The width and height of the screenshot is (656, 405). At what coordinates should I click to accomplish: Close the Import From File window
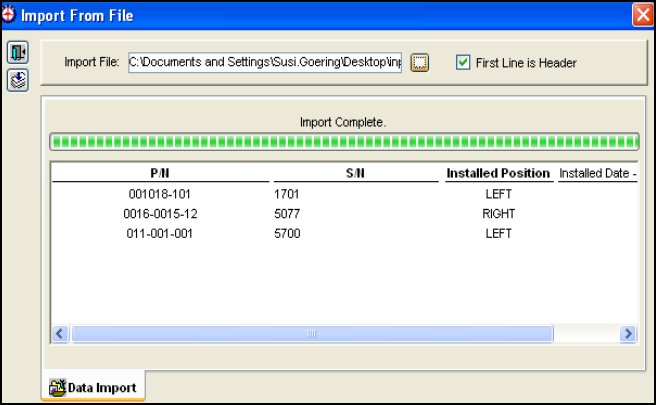pos(643,15)
